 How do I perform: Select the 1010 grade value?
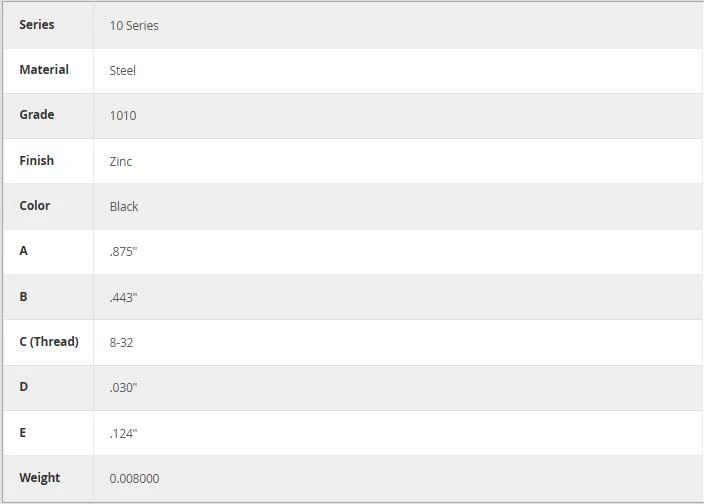coord(123,116)
